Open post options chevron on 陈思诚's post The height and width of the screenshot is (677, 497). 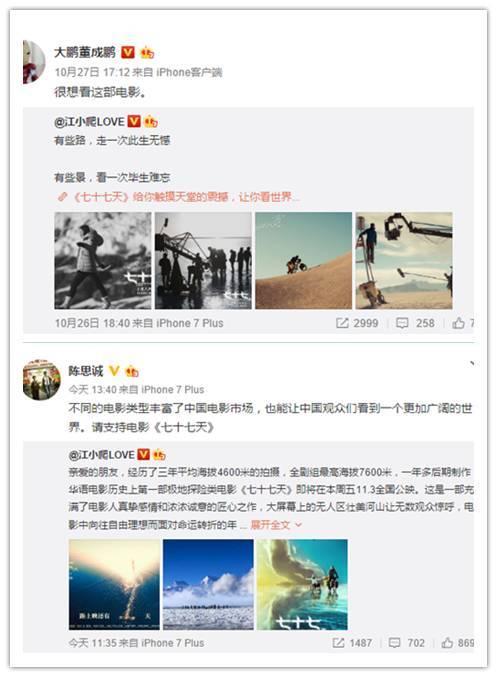coord(472,363)
